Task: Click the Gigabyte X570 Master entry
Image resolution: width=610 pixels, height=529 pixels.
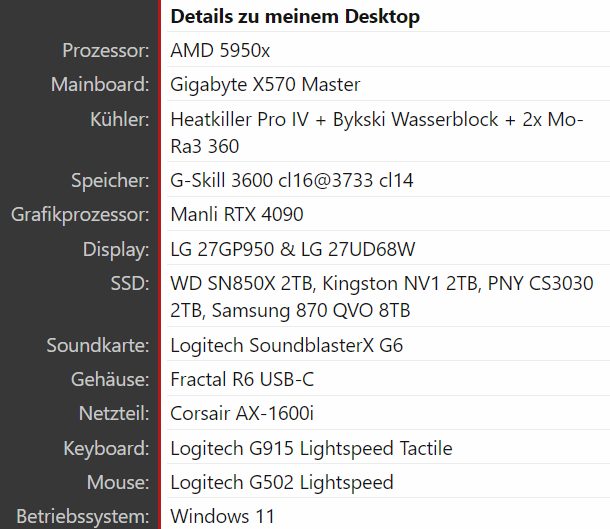Action: click(265, 85)
